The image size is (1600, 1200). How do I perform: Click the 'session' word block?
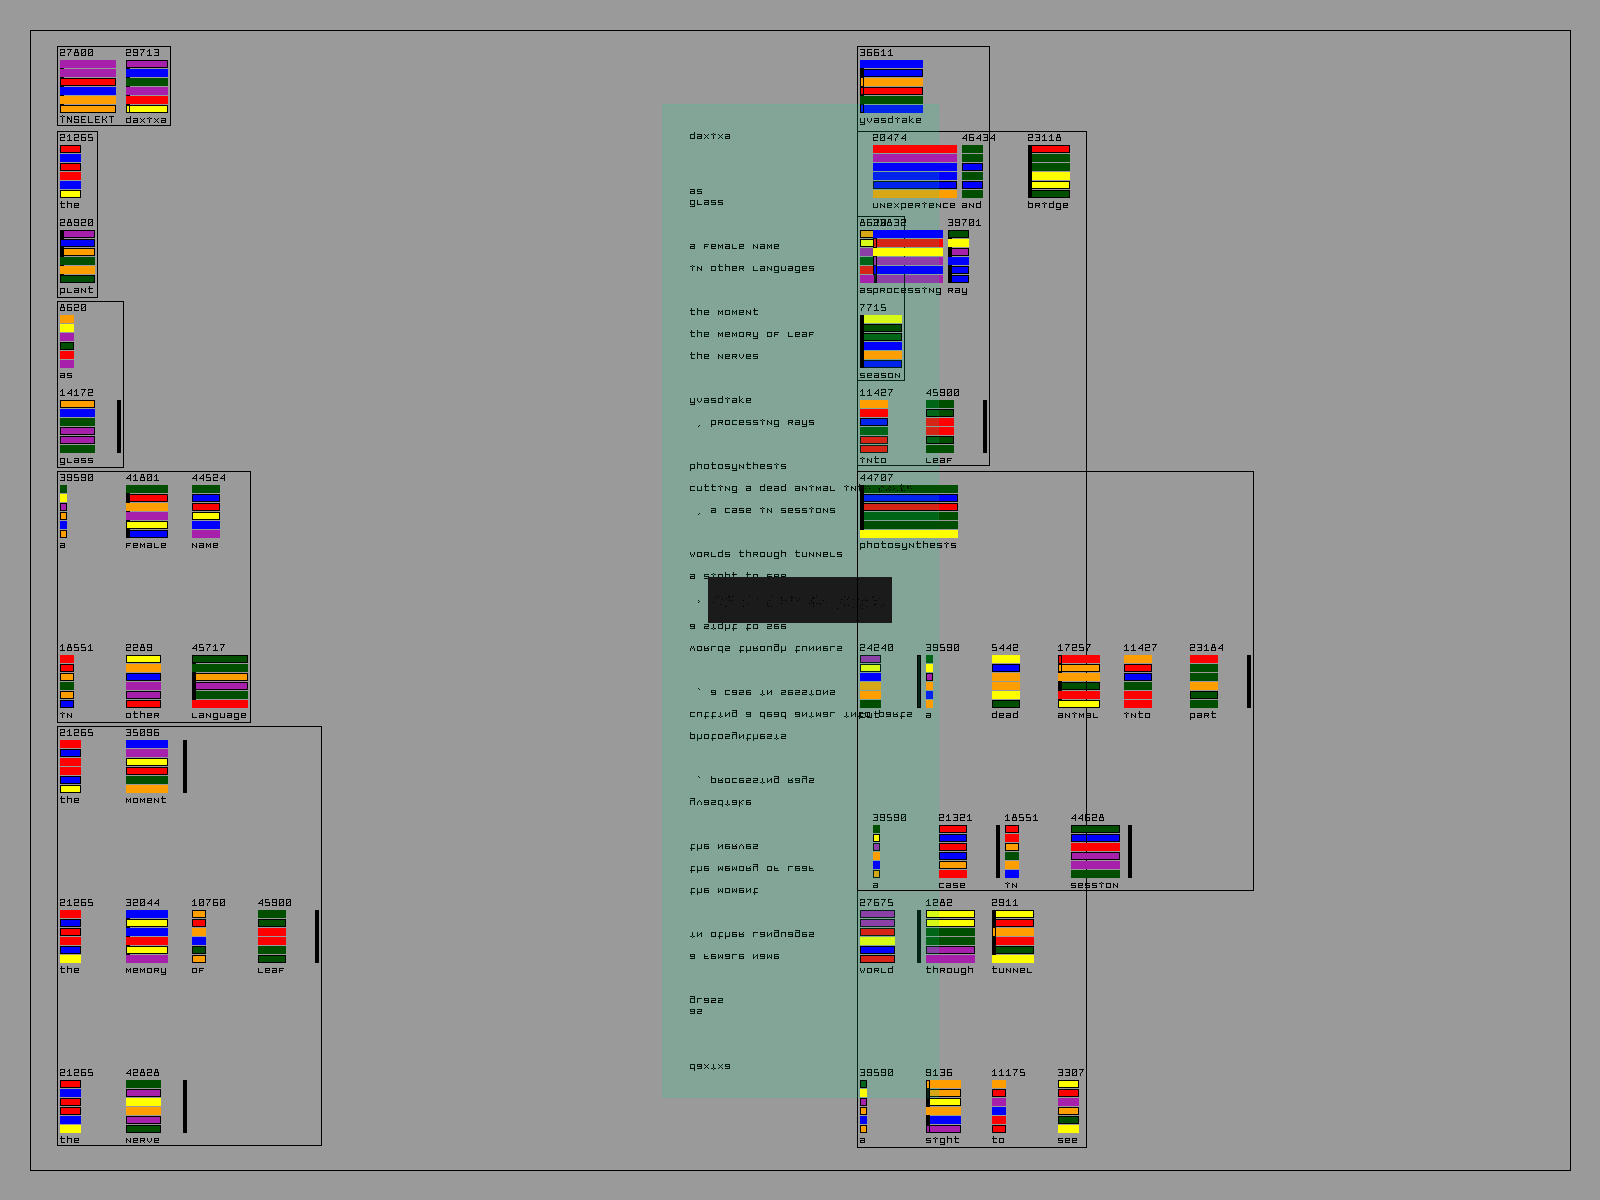point(1095,852)
